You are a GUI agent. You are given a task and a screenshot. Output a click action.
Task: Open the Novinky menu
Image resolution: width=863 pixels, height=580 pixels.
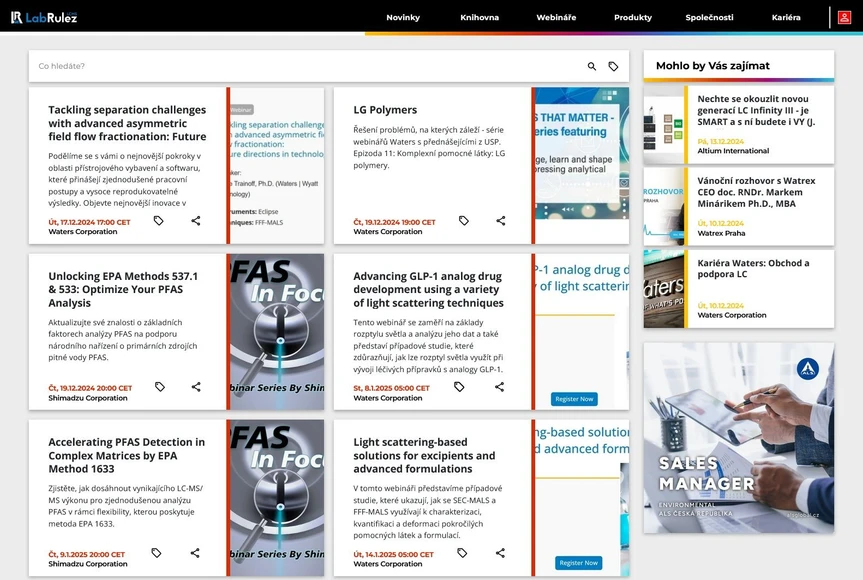[x=403, y=18]
